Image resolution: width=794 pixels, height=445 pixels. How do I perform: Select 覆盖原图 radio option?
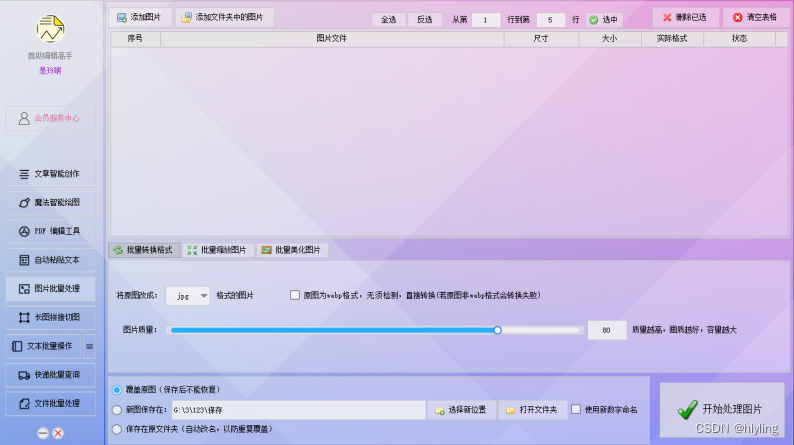[x=117, y=390]
